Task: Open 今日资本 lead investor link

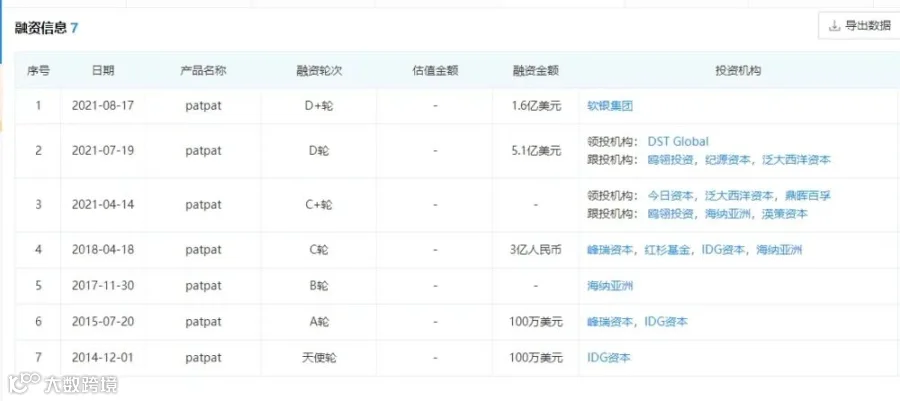Action: [670, 196]
